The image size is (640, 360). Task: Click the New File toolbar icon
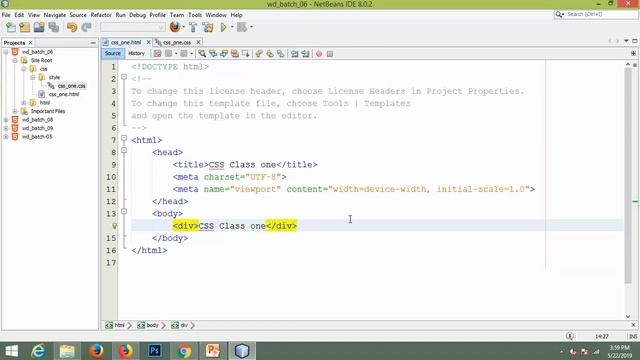[11, 27]
